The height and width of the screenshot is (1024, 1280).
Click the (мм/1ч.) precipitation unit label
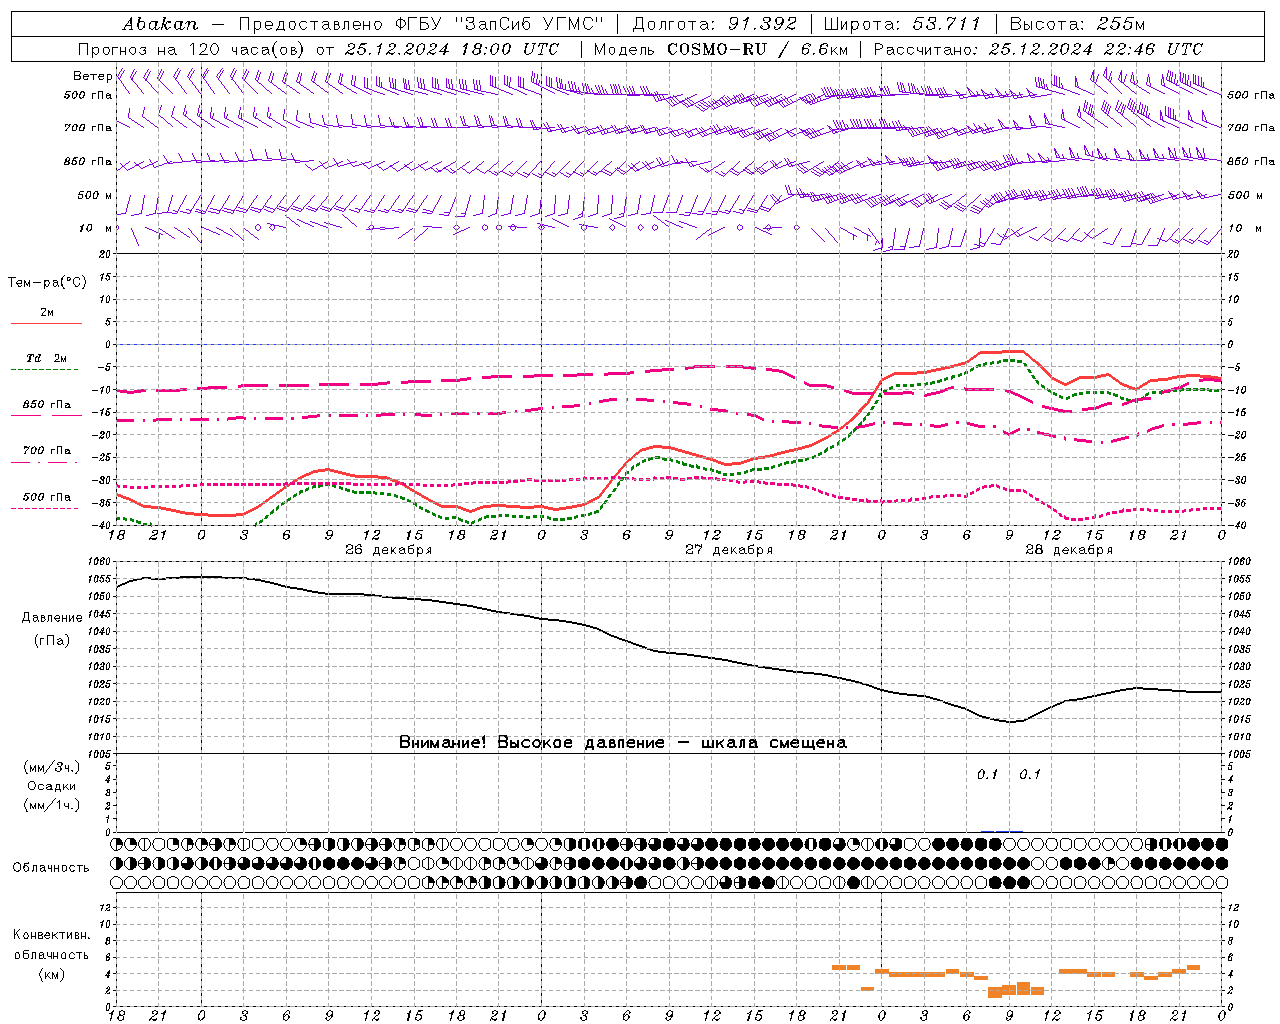(51, 805)
